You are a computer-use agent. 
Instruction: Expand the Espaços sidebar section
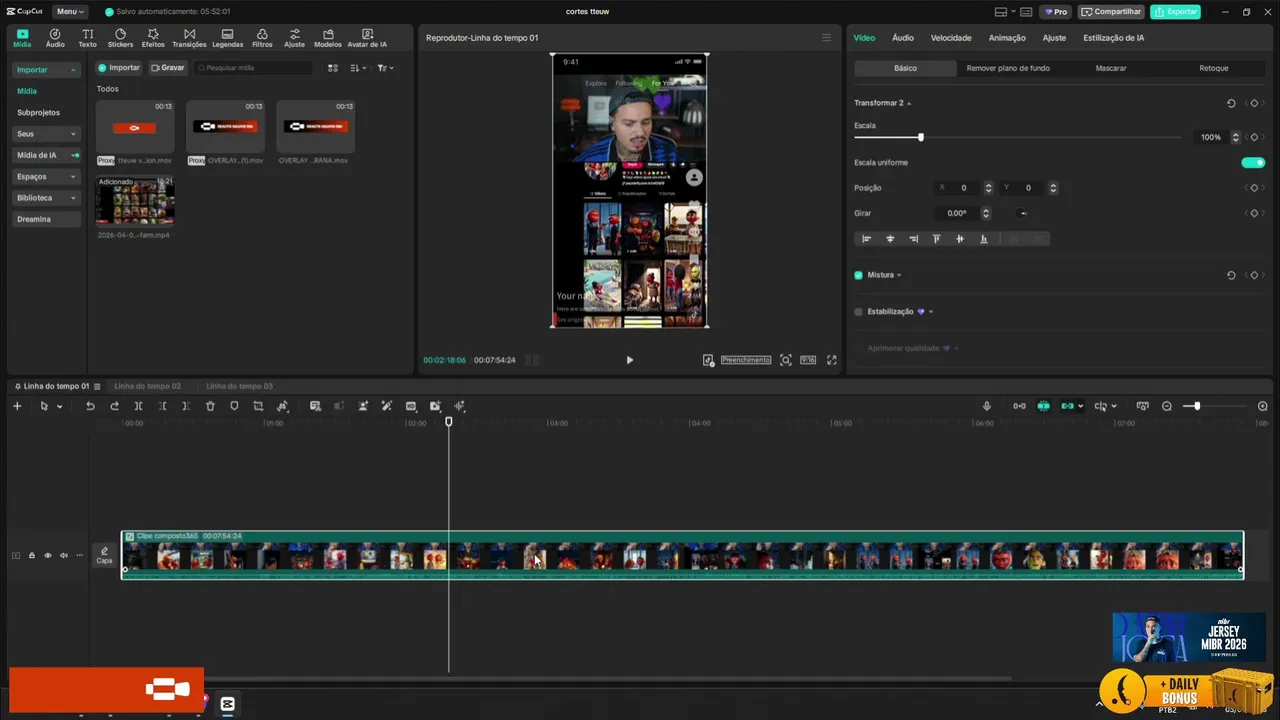click(x=46, y=177)
